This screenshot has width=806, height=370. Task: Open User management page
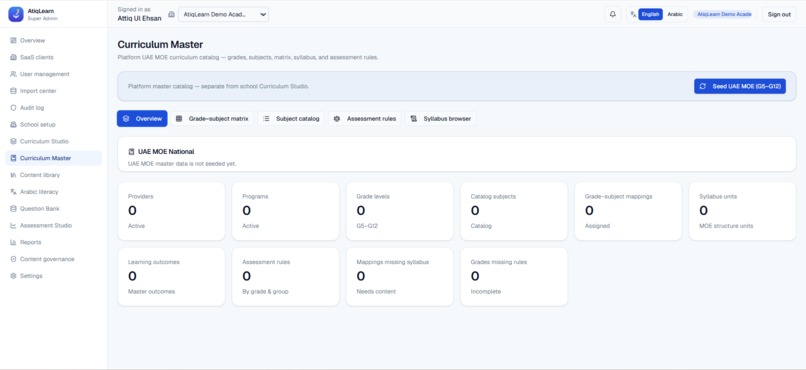53,74
